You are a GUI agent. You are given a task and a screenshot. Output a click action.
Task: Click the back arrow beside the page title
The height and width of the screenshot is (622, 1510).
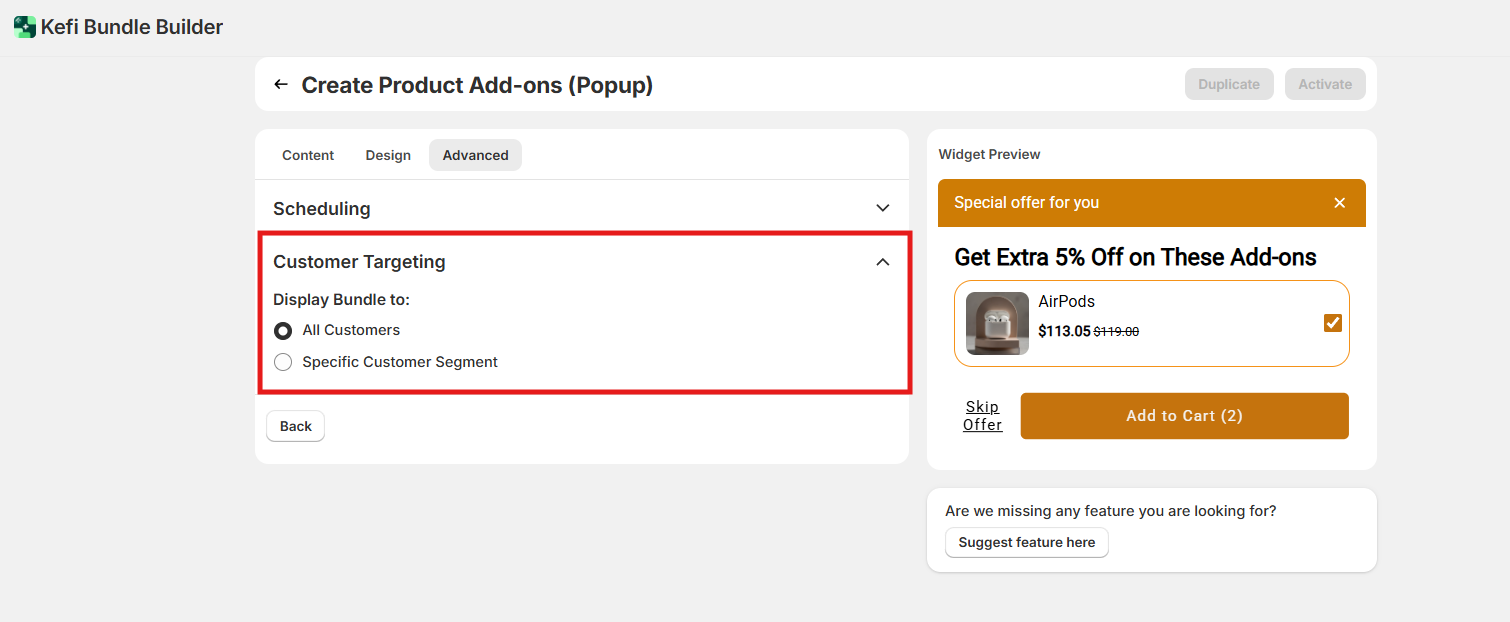(x=281, y=85)
